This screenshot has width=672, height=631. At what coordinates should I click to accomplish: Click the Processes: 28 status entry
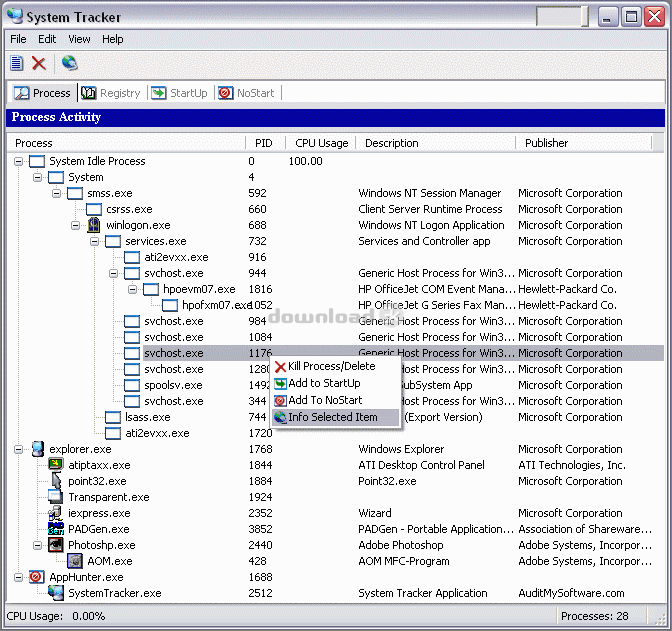pyautogui.click(x=594, y=616)
